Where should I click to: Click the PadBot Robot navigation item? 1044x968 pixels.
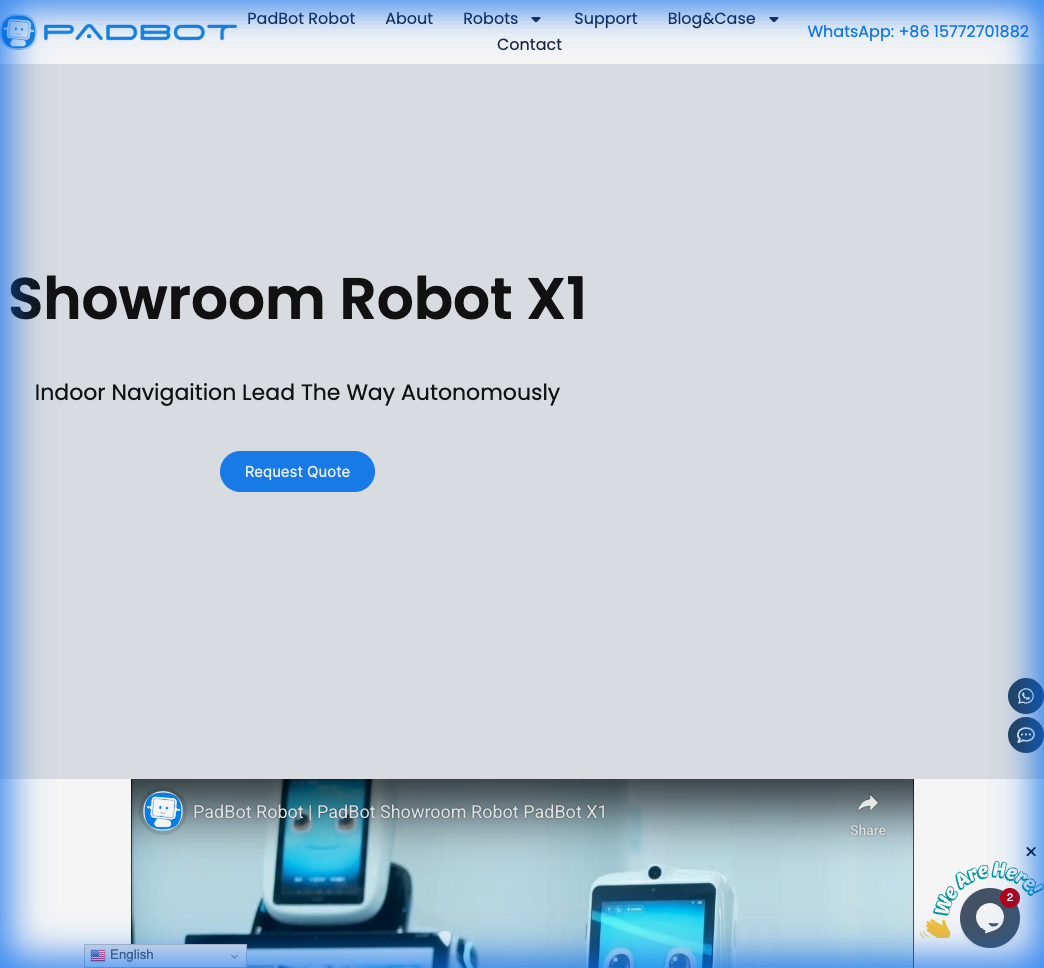click(x=301, y=18)
